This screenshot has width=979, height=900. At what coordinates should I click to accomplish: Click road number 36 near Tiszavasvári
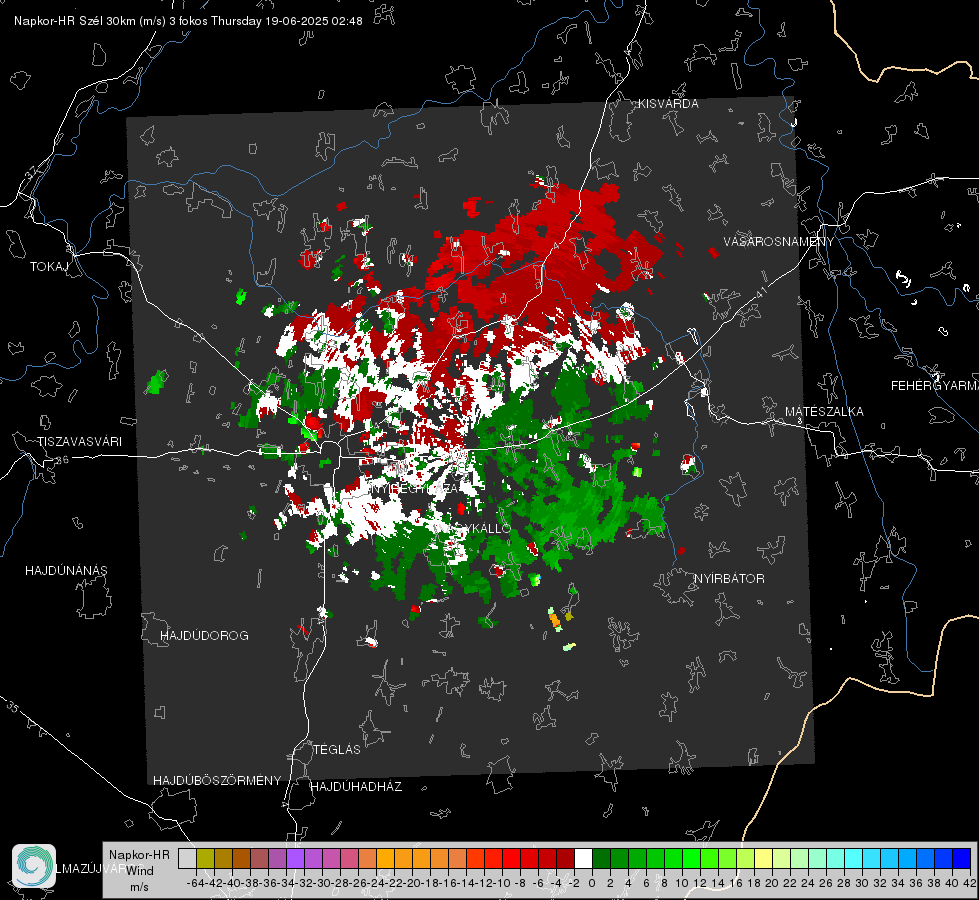tap(62, 460)
